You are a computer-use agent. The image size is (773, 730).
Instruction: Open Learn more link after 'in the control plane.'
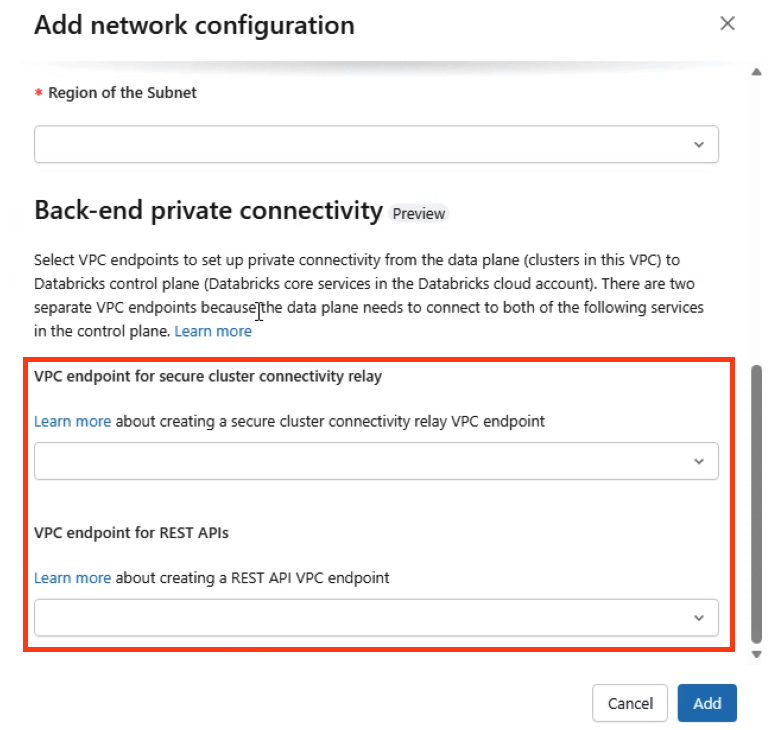[x=213, y=331]
